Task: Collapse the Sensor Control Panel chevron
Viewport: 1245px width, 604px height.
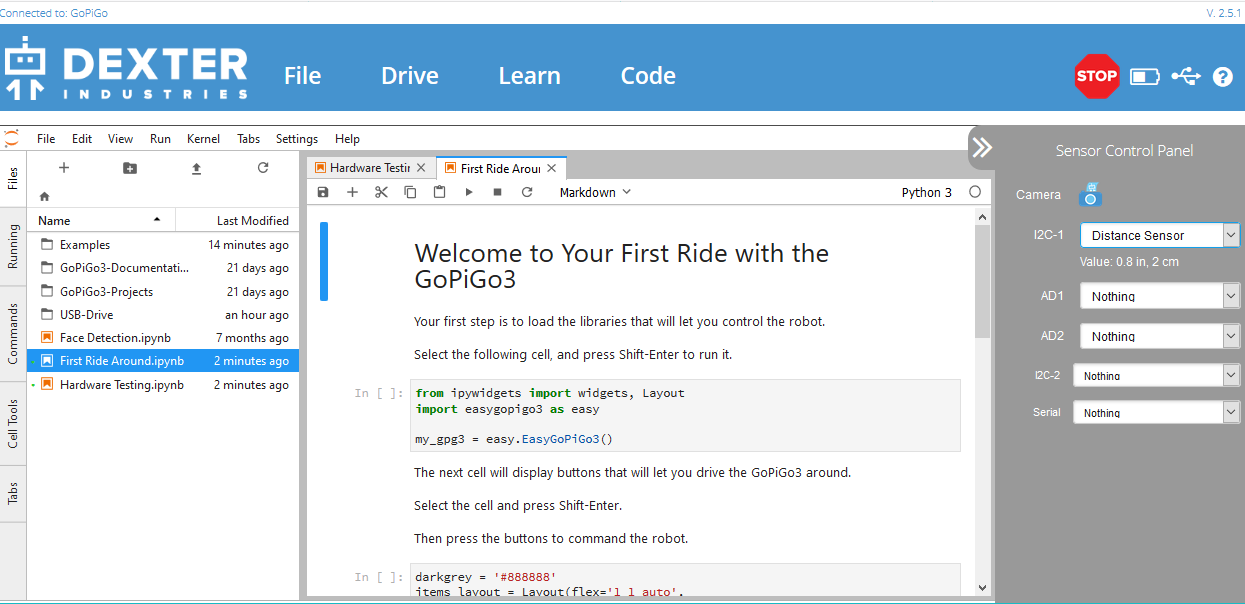Action: coord(982,148)
